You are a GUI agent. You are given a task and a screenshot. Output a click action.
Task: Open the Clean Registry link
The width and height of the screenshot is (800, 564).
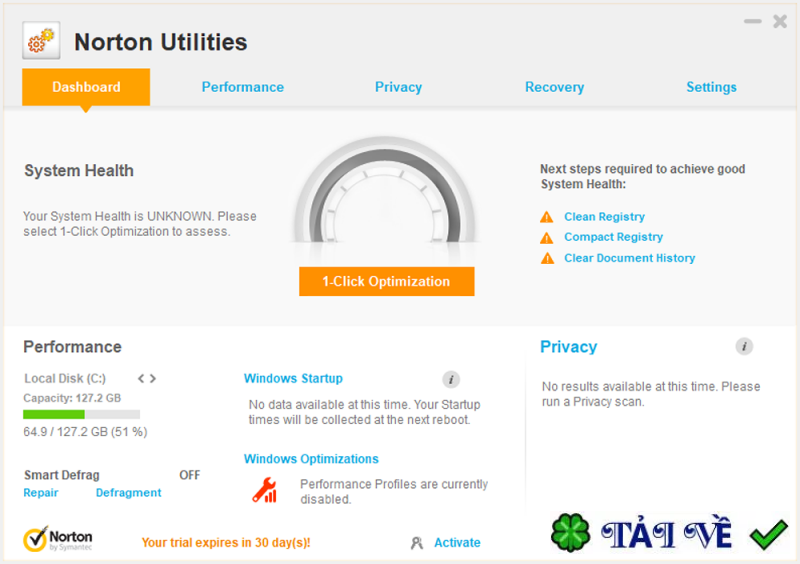click(604, 217)
